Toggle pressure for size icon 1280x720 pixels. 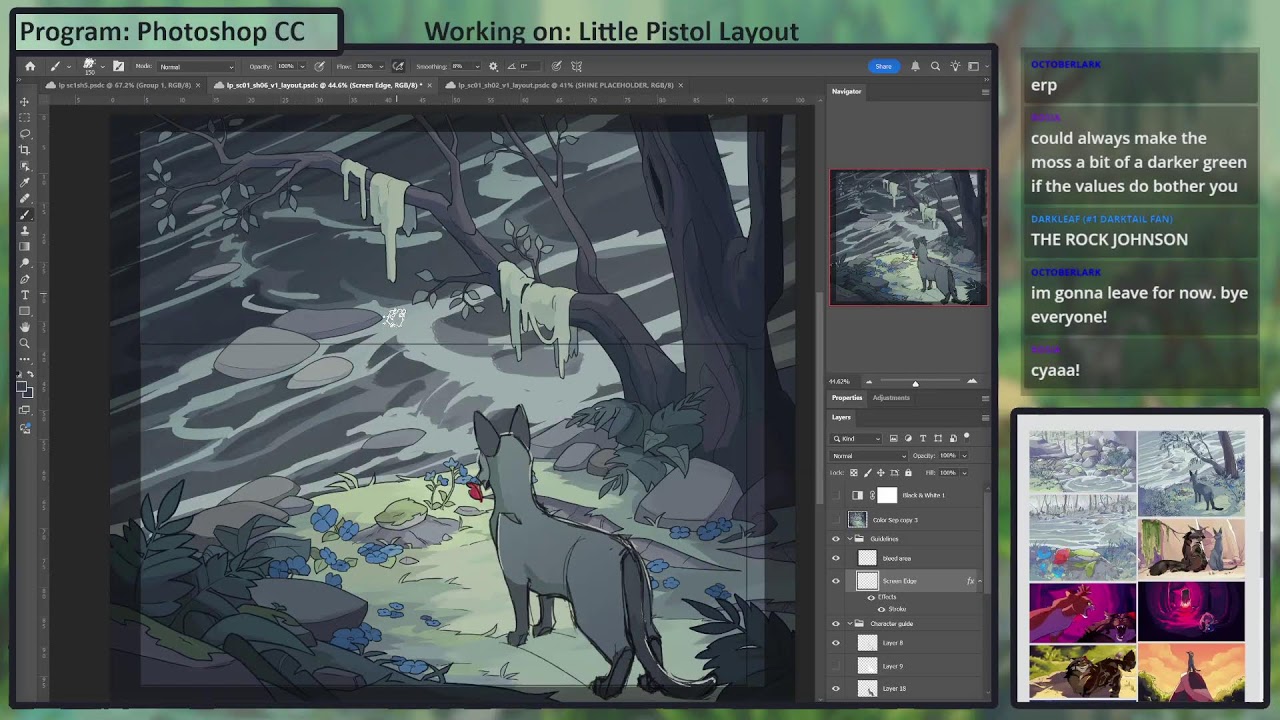[556, 66]
